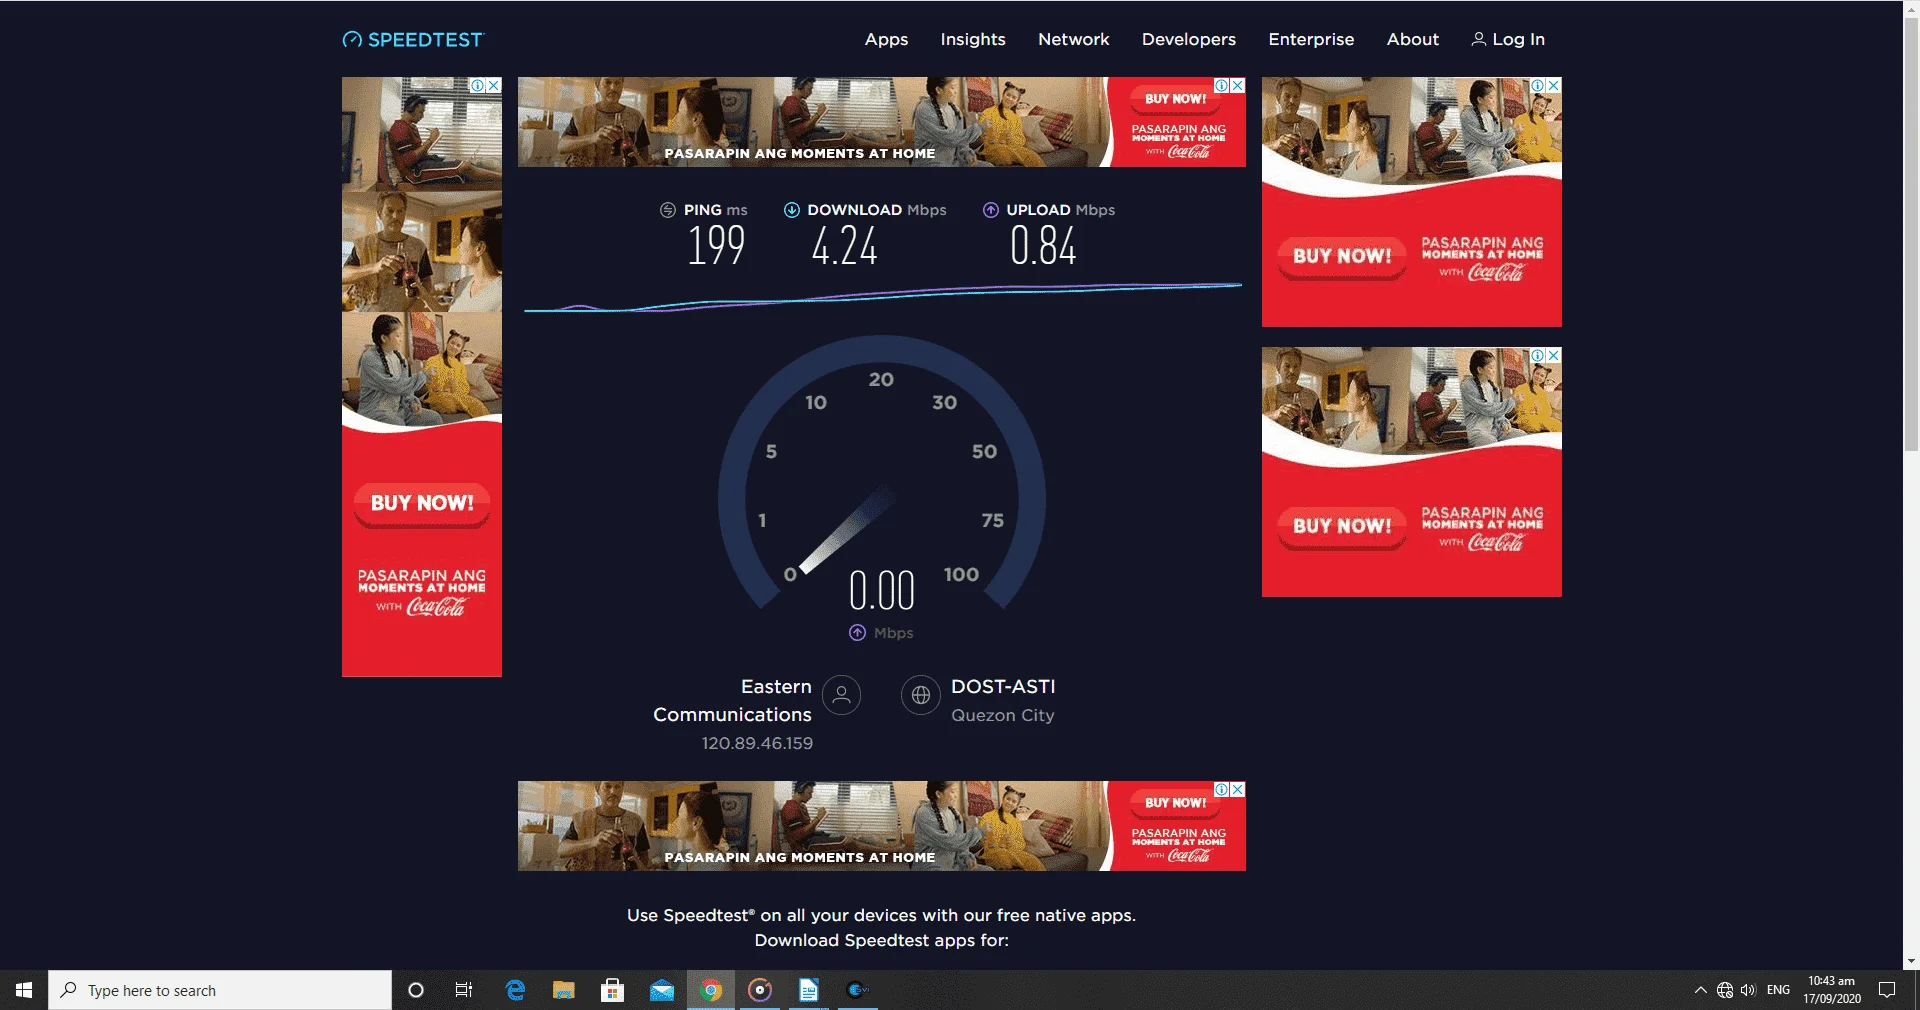1920x1010 pixels.
Task: Click the IP address 120.89.46.159
Action: point(757,743)
